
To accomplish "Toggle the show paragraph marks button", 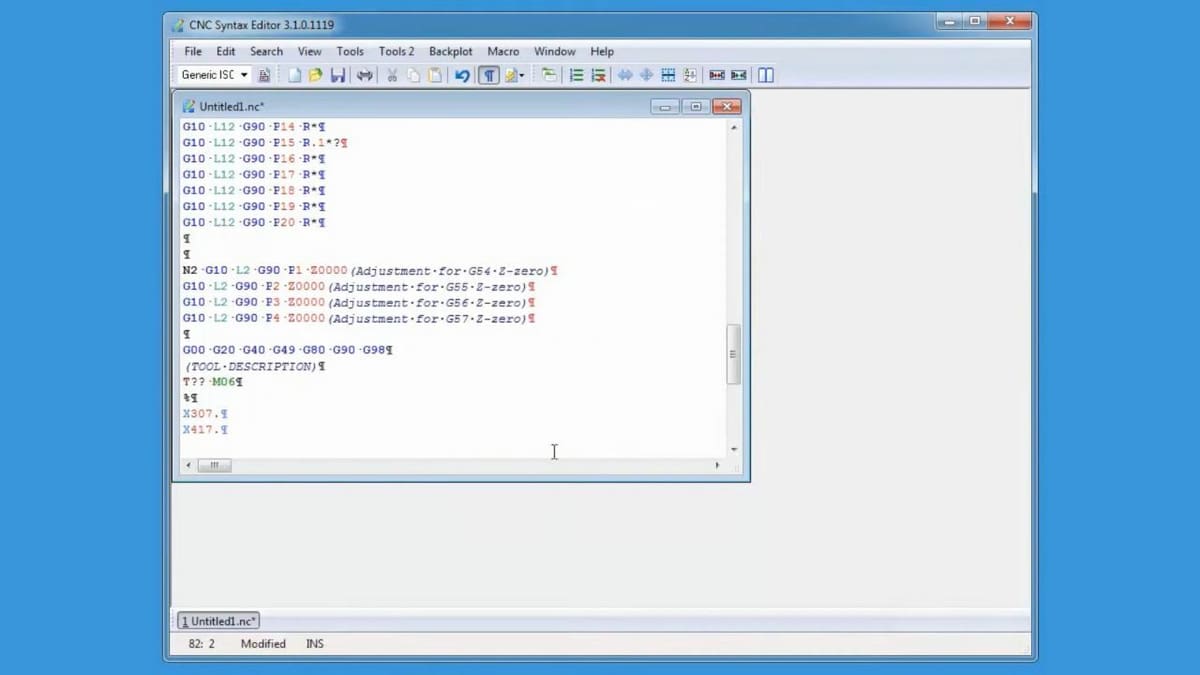I will [x=489, y=75].
